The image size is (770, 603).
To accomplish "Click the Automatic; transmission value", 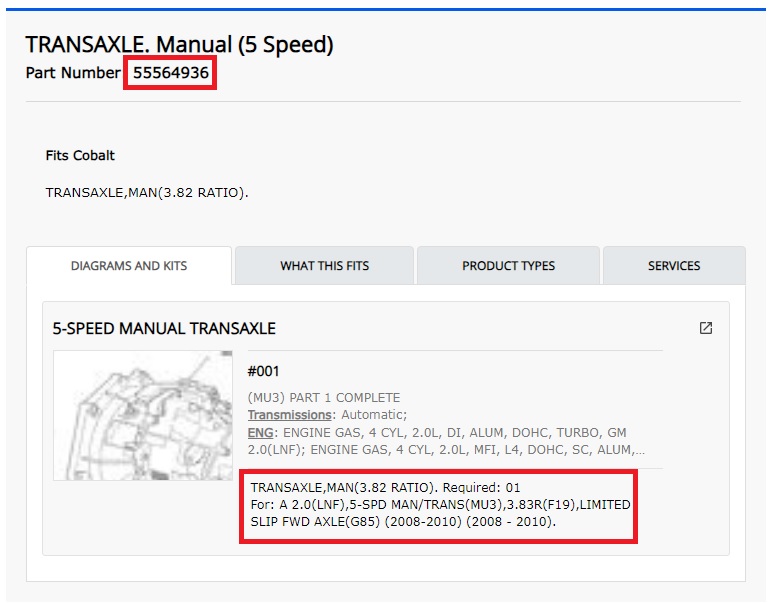I will 374,415.
